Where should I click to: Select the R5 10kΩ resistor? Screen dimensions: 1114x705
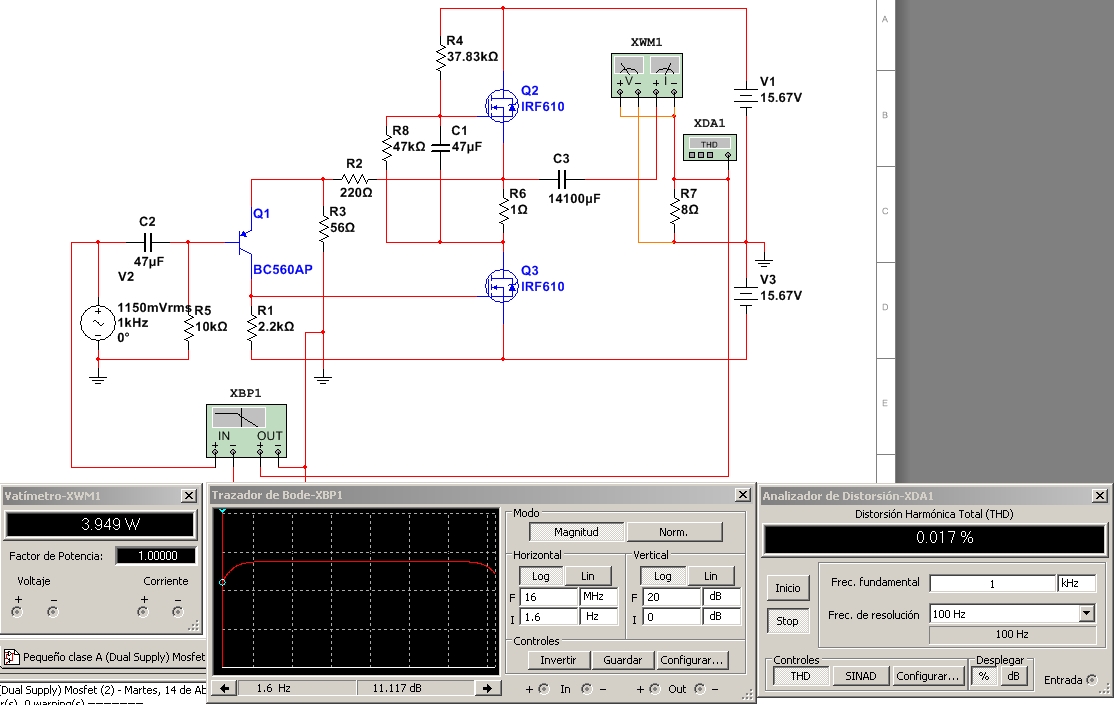tap(188, 329)
